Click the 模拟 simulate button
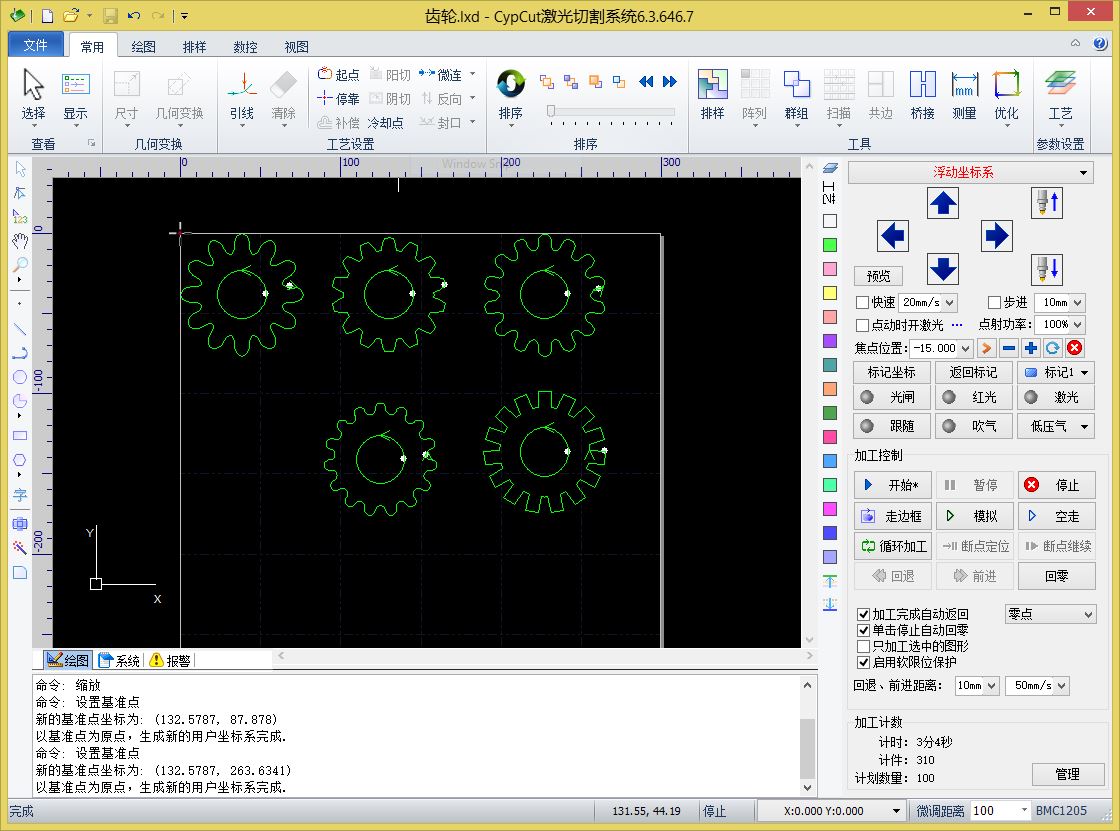 tap(974, 516)
